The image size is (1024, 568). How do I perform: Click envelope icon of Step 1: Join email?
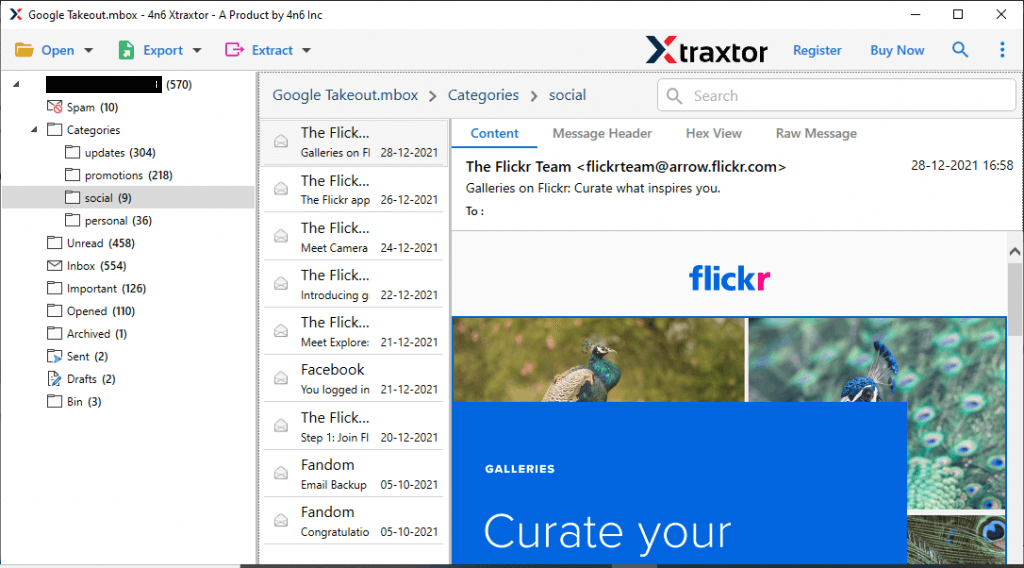click(281, 426)
